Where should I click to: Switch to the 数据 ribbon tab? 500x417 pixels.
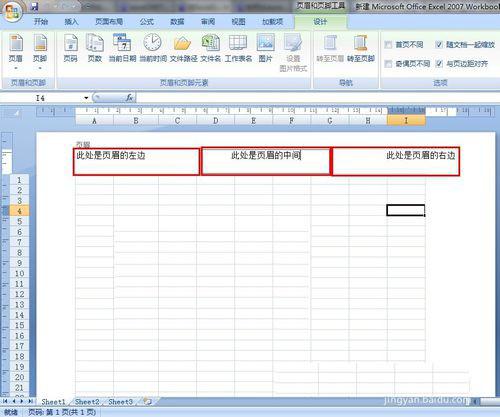point(177,22)
